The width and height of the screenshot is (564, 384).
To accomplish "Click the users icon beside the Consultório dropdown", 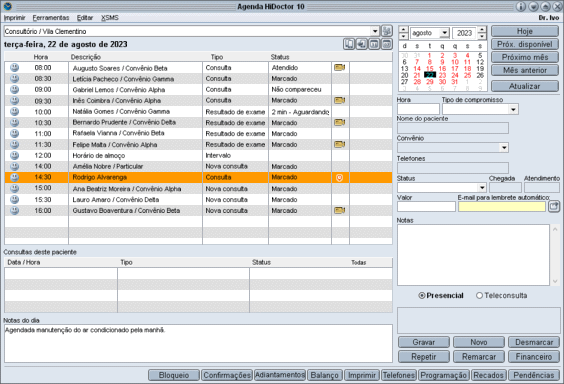I will (387, 31).
